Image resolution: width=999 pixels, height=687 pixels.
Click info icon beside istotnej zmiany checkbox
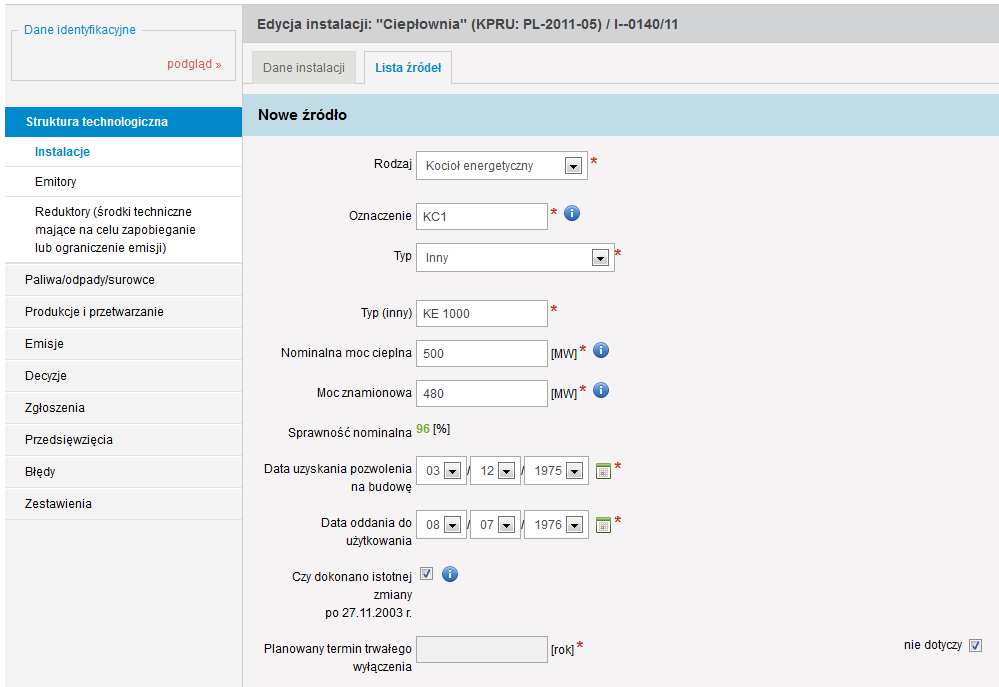tap(450, 574)
